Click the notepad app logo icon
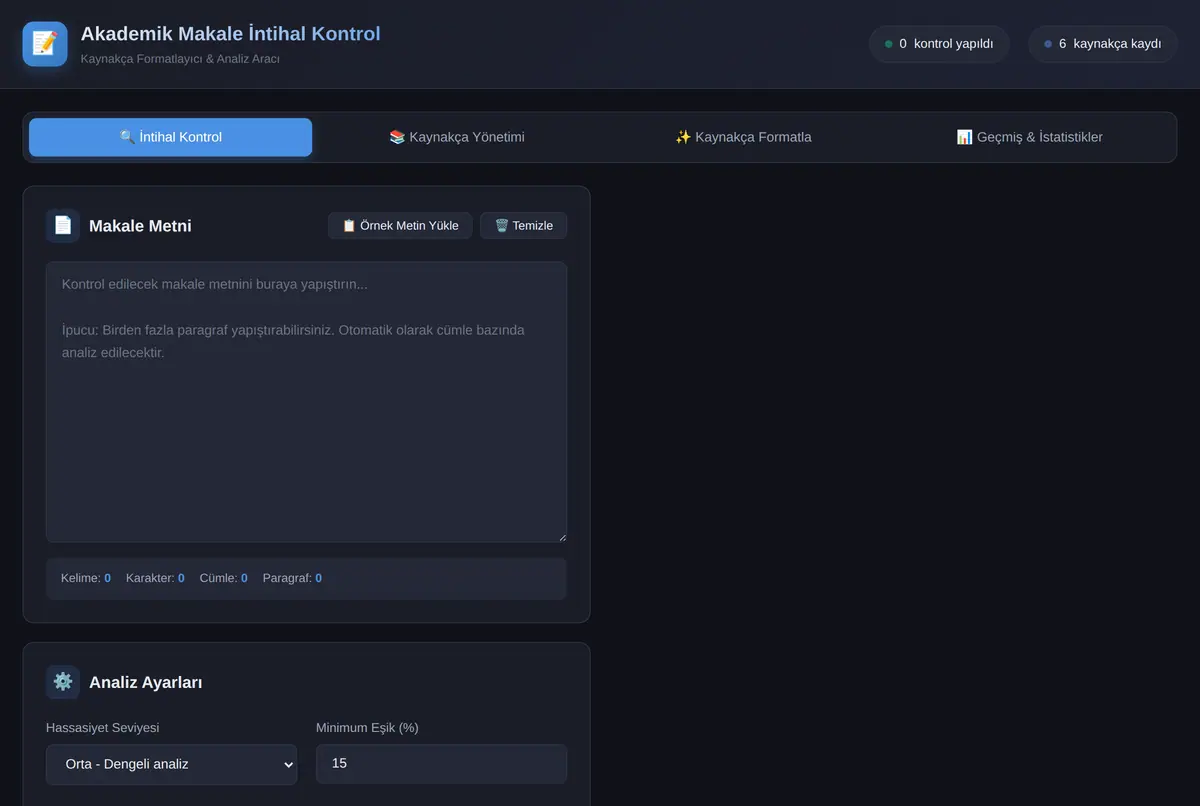The image size is (1200, 806). point(45,44)
